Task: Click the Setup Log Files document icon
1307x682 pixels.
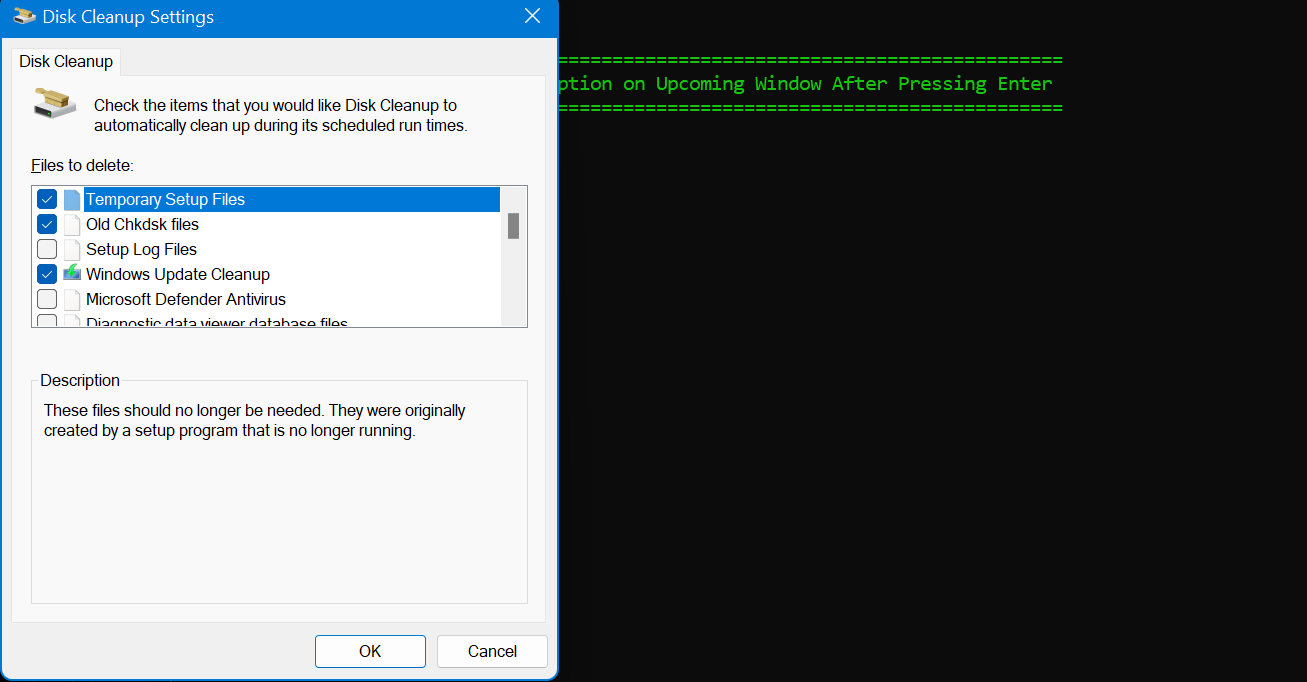Action: (71, 248)
